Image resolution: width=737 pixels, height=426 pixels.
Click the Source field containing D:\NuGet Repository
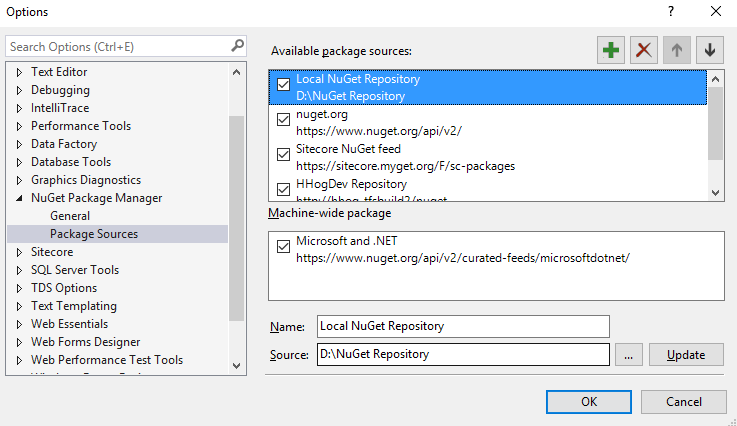(463, 354)
